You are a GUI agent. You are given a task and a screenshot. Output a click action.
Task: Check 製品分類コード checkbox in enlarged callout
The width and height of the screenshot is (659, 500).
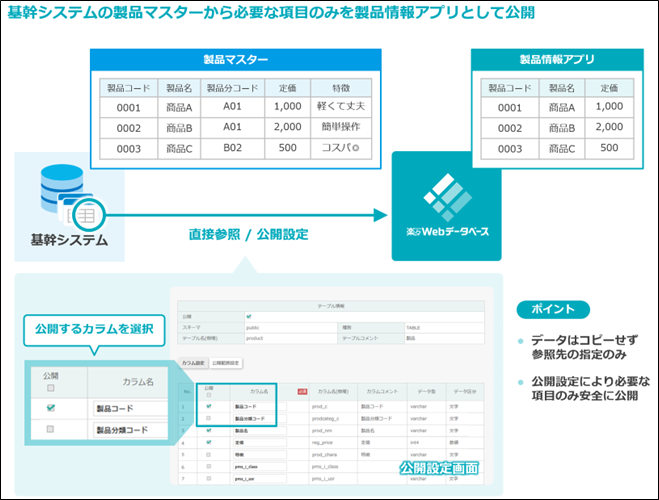pyautogui.click(x=50, y=429)
